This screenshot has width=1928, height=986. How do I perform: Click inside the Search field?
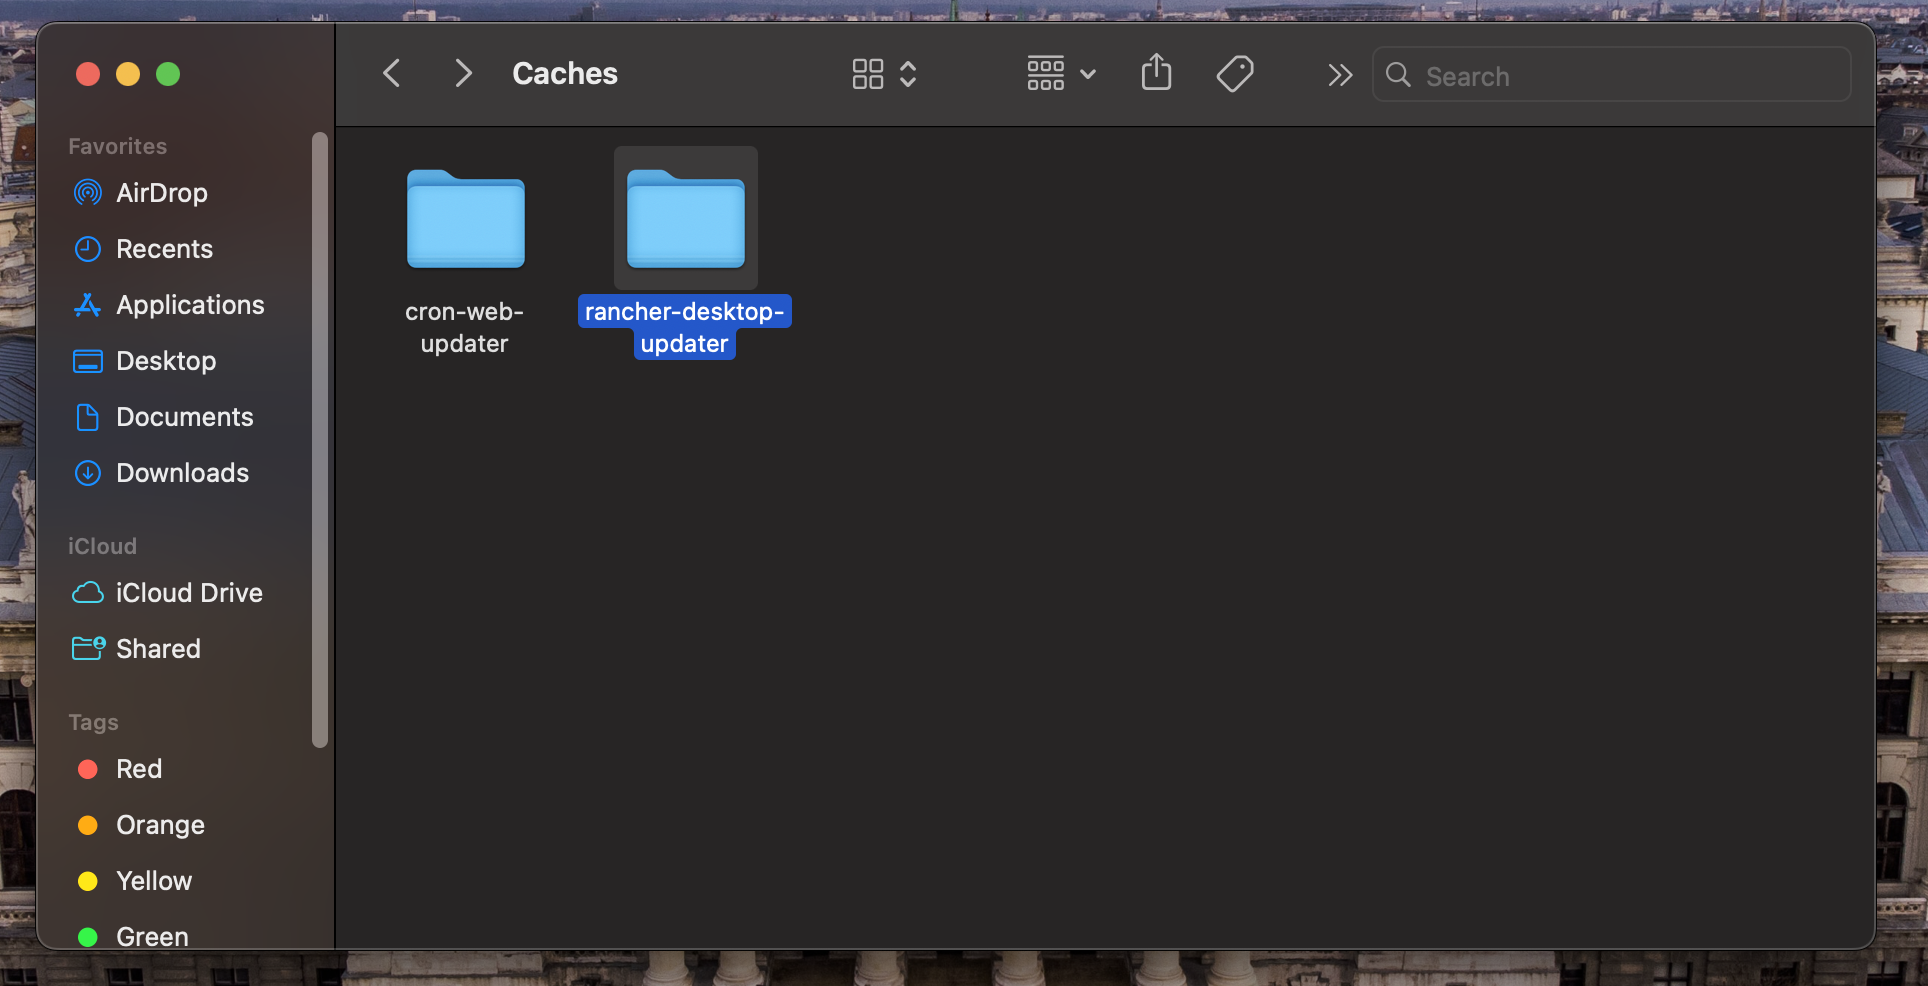(x=1610, y=75)
